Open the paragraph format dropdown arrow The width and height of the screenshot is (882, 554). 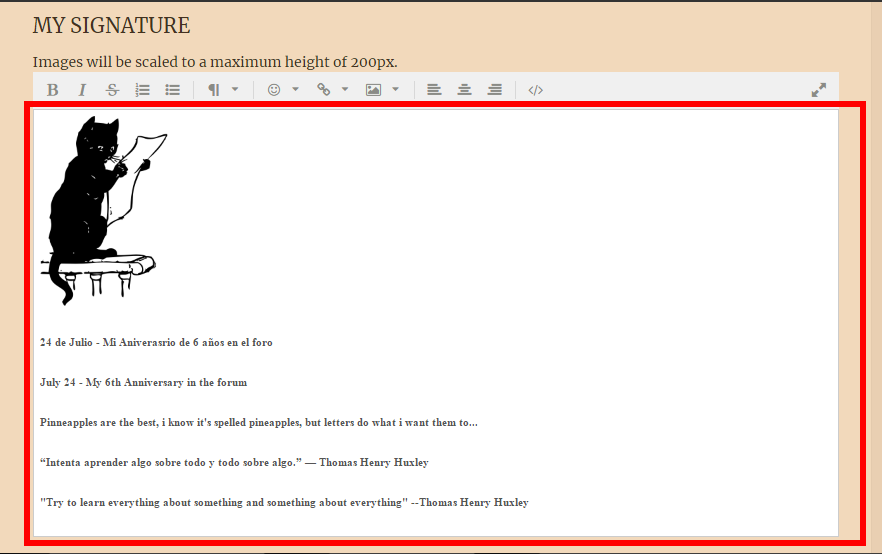point(235,89)
